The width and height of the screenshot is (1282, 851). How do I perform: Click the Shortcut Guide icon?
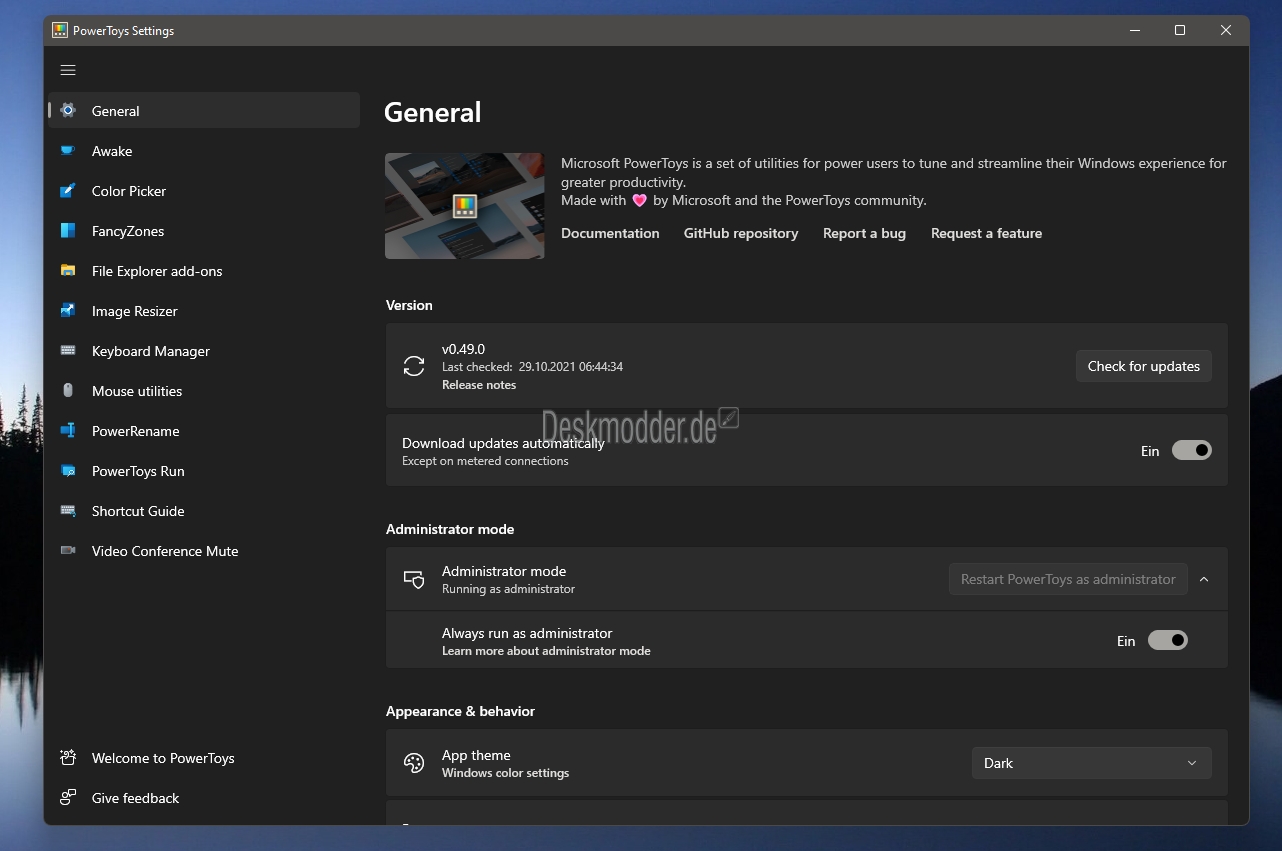68,511
